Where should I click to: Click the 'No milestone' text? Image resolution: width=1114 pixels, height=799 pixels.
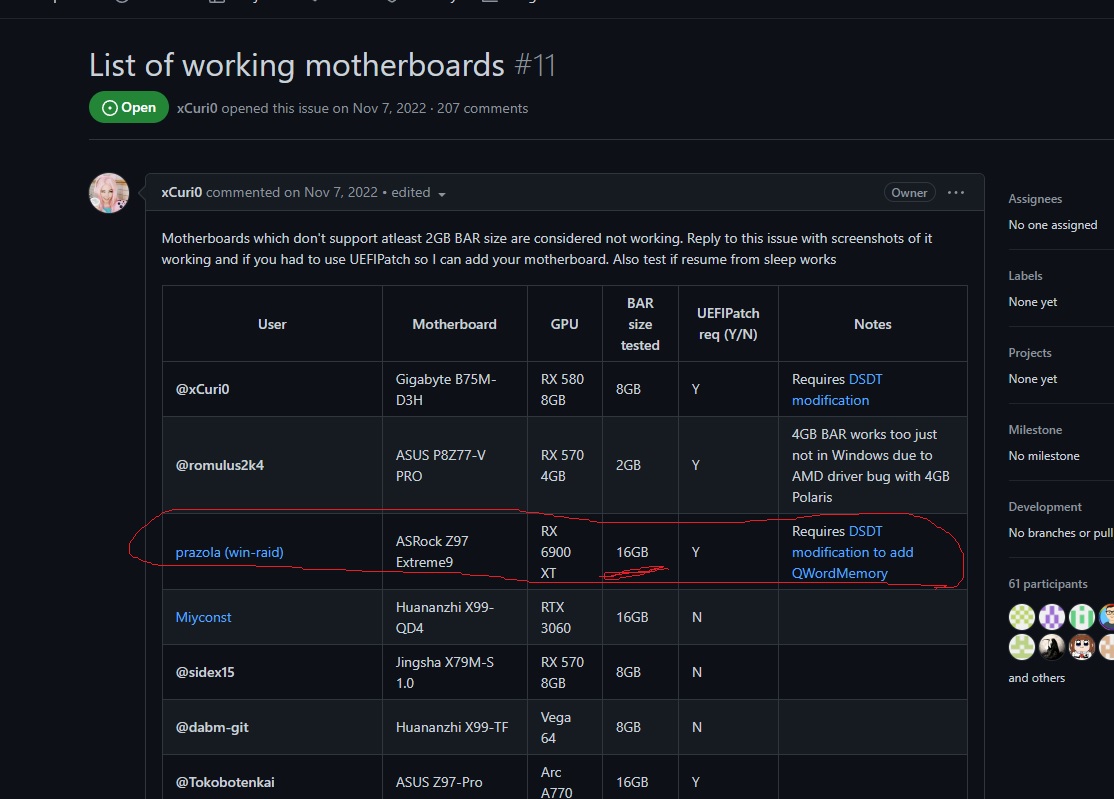[x=1044, y=455]
